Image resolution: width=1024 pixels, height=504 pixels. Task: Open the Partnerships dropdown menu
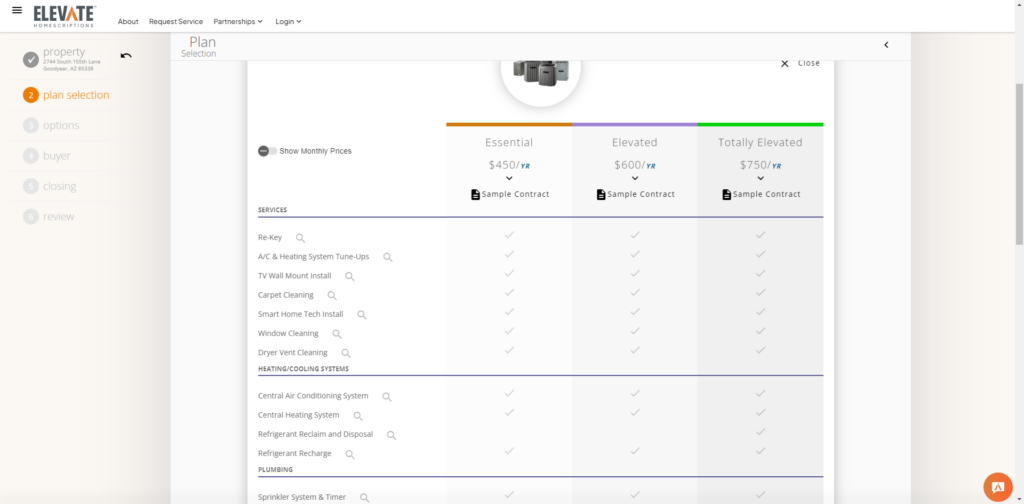pyautogui.click(x=238, y=21)
